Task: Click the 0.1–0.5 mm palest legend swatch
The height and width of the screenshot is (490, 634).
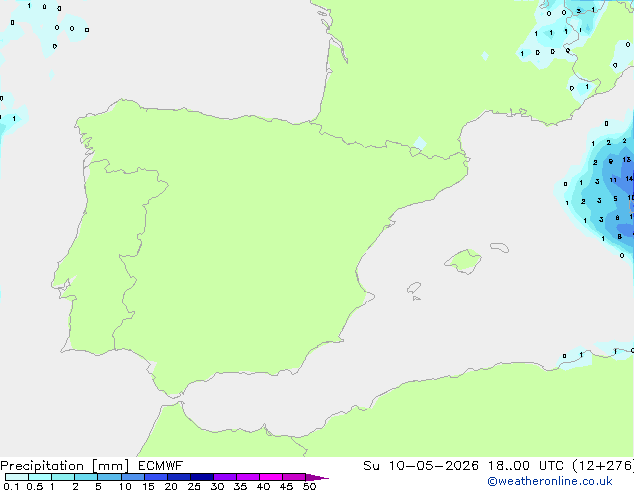Action: [17, 477]
